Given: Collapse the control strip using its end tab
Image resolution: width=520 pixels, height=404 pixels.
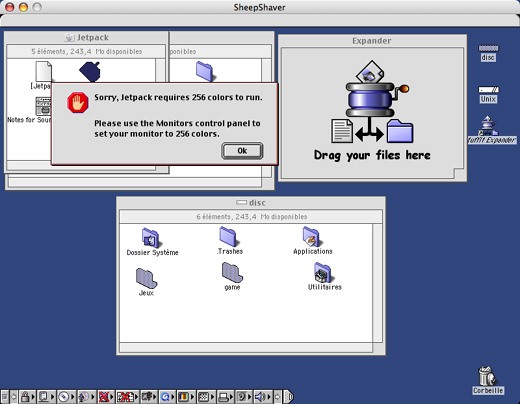Looking at the screenshot, I should 289,397.
